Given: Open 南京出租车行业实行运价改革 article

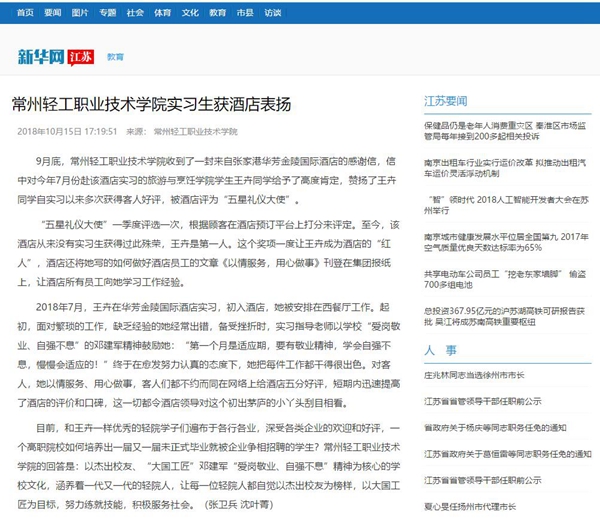Looking at the screenshot, I should point(505,168).
